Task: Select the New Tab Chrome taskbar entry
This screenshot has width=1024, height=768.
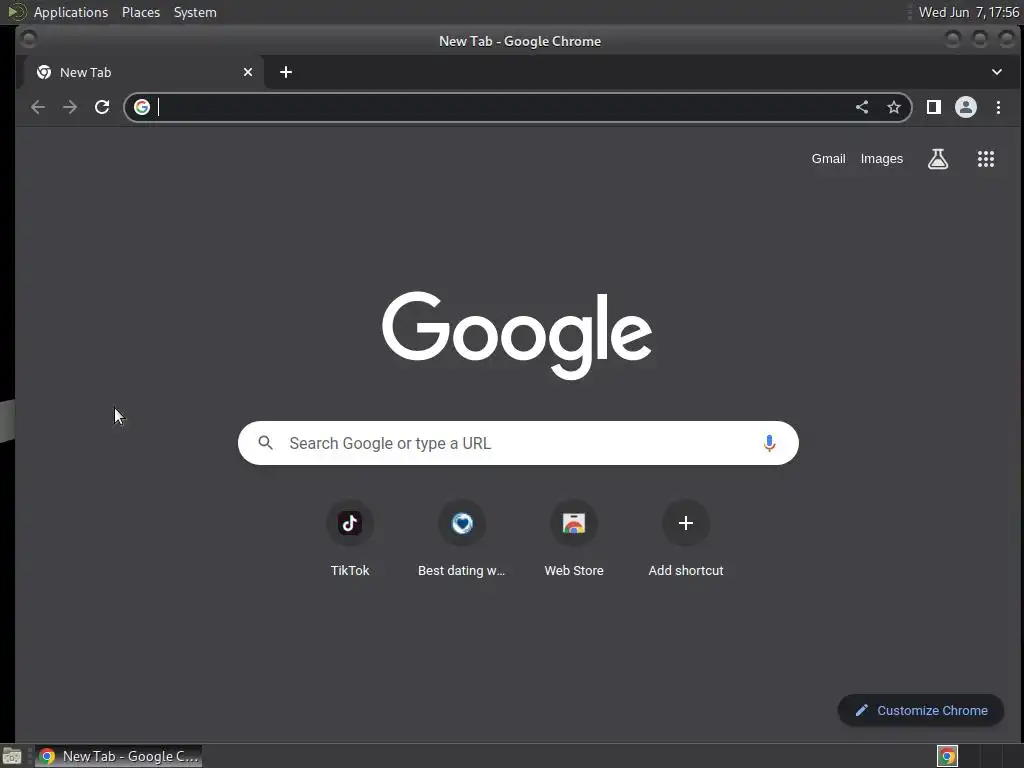Action: 118,756
